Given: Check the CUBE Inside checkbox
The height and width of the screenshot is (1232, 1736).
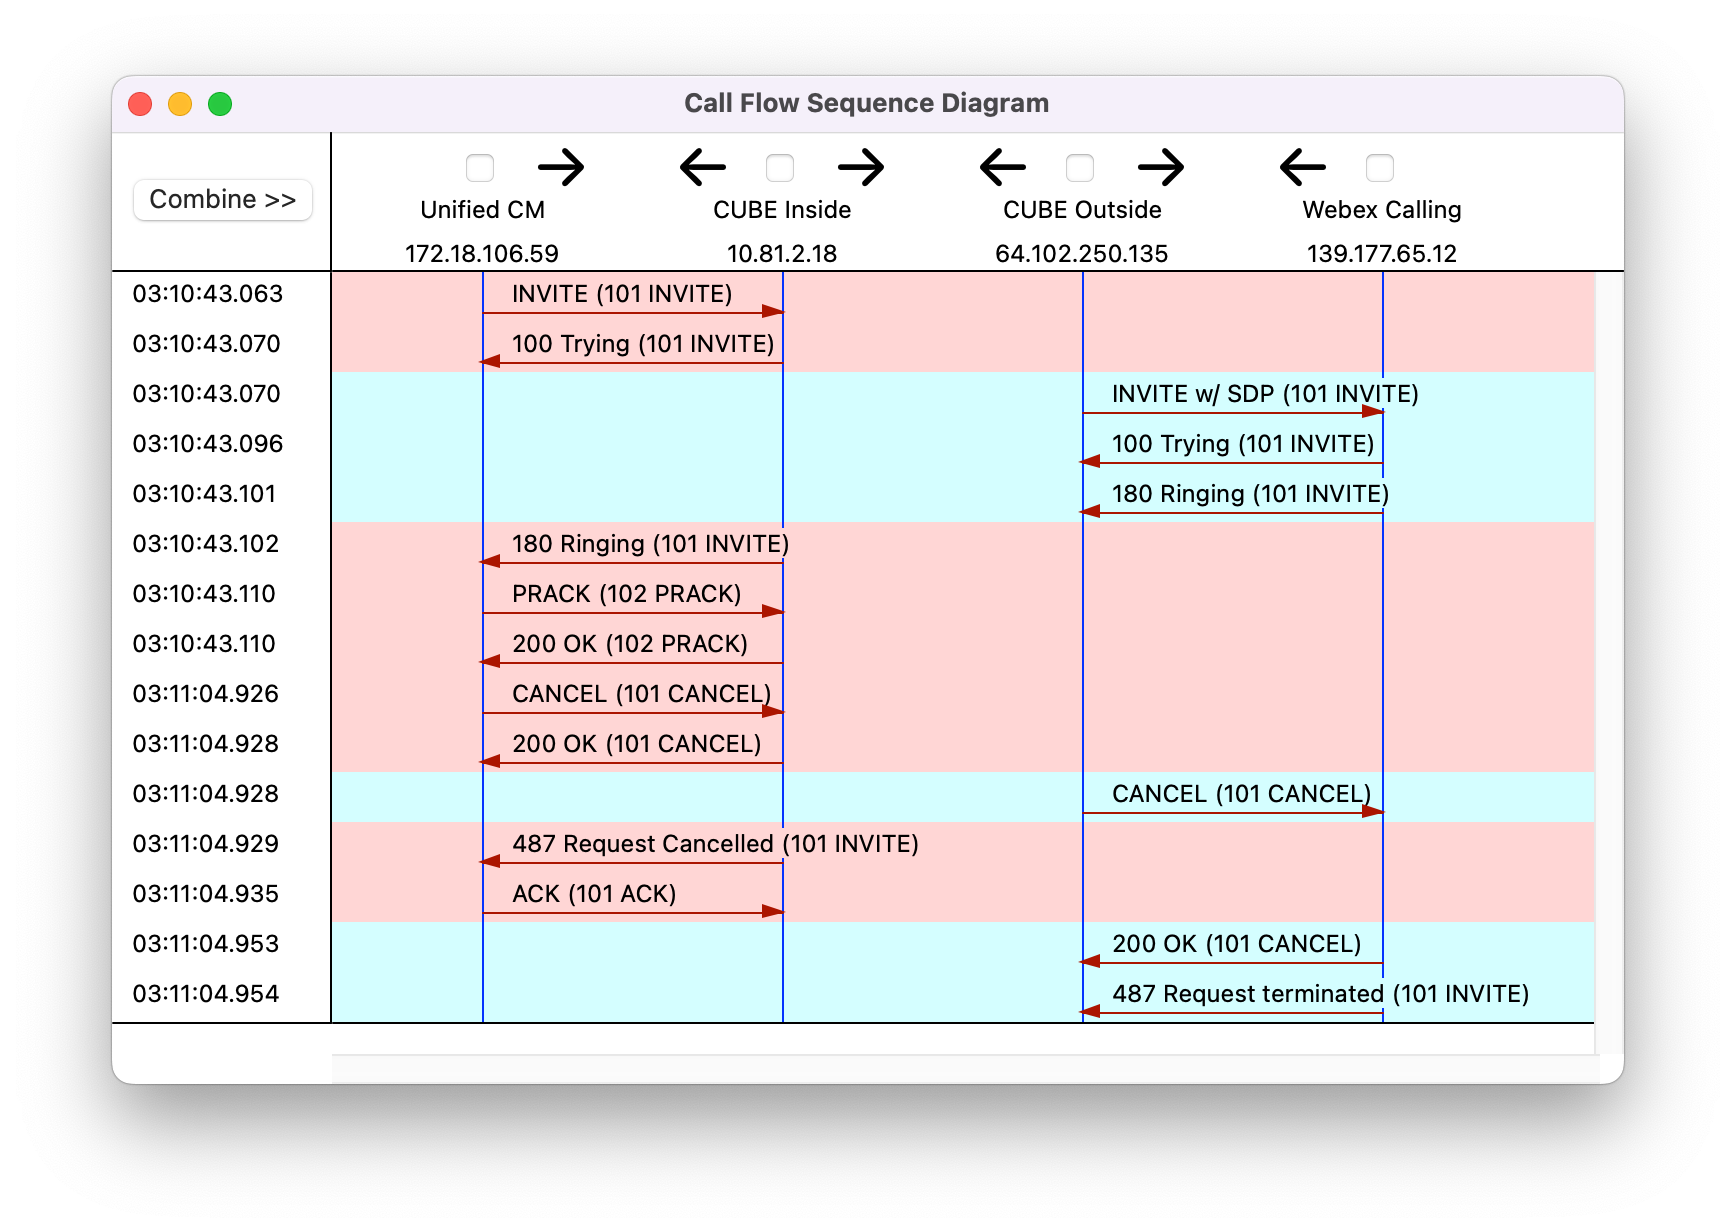Looking at the screenshot, I should [x=780, y=168].
